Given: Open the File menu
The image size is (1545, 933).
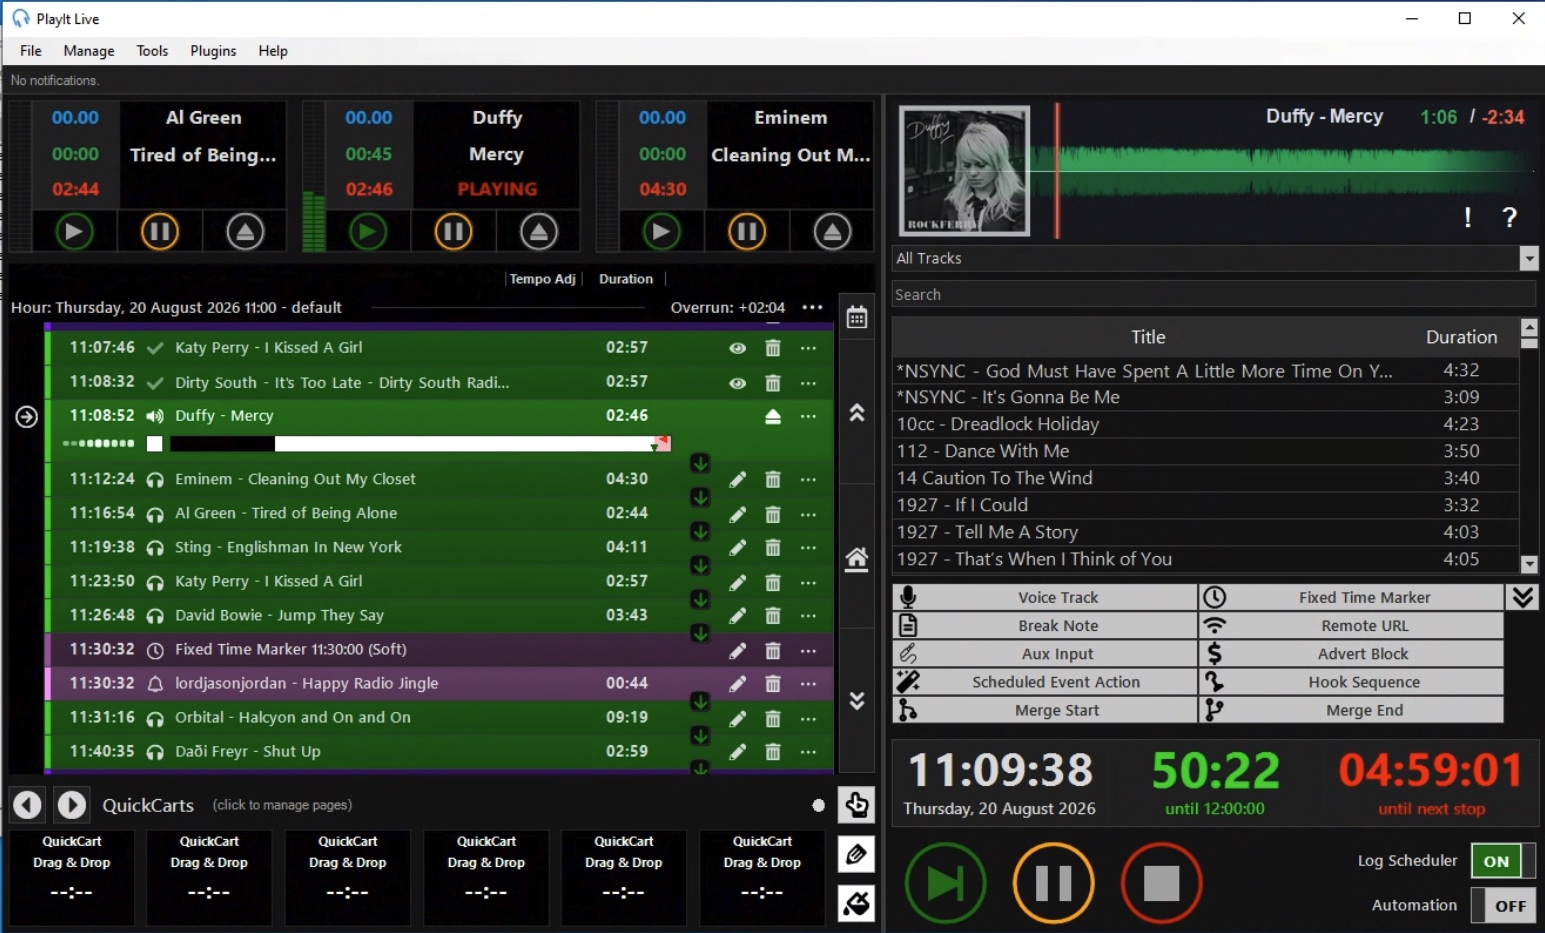Looking at the screenshot, I should 31,51.
